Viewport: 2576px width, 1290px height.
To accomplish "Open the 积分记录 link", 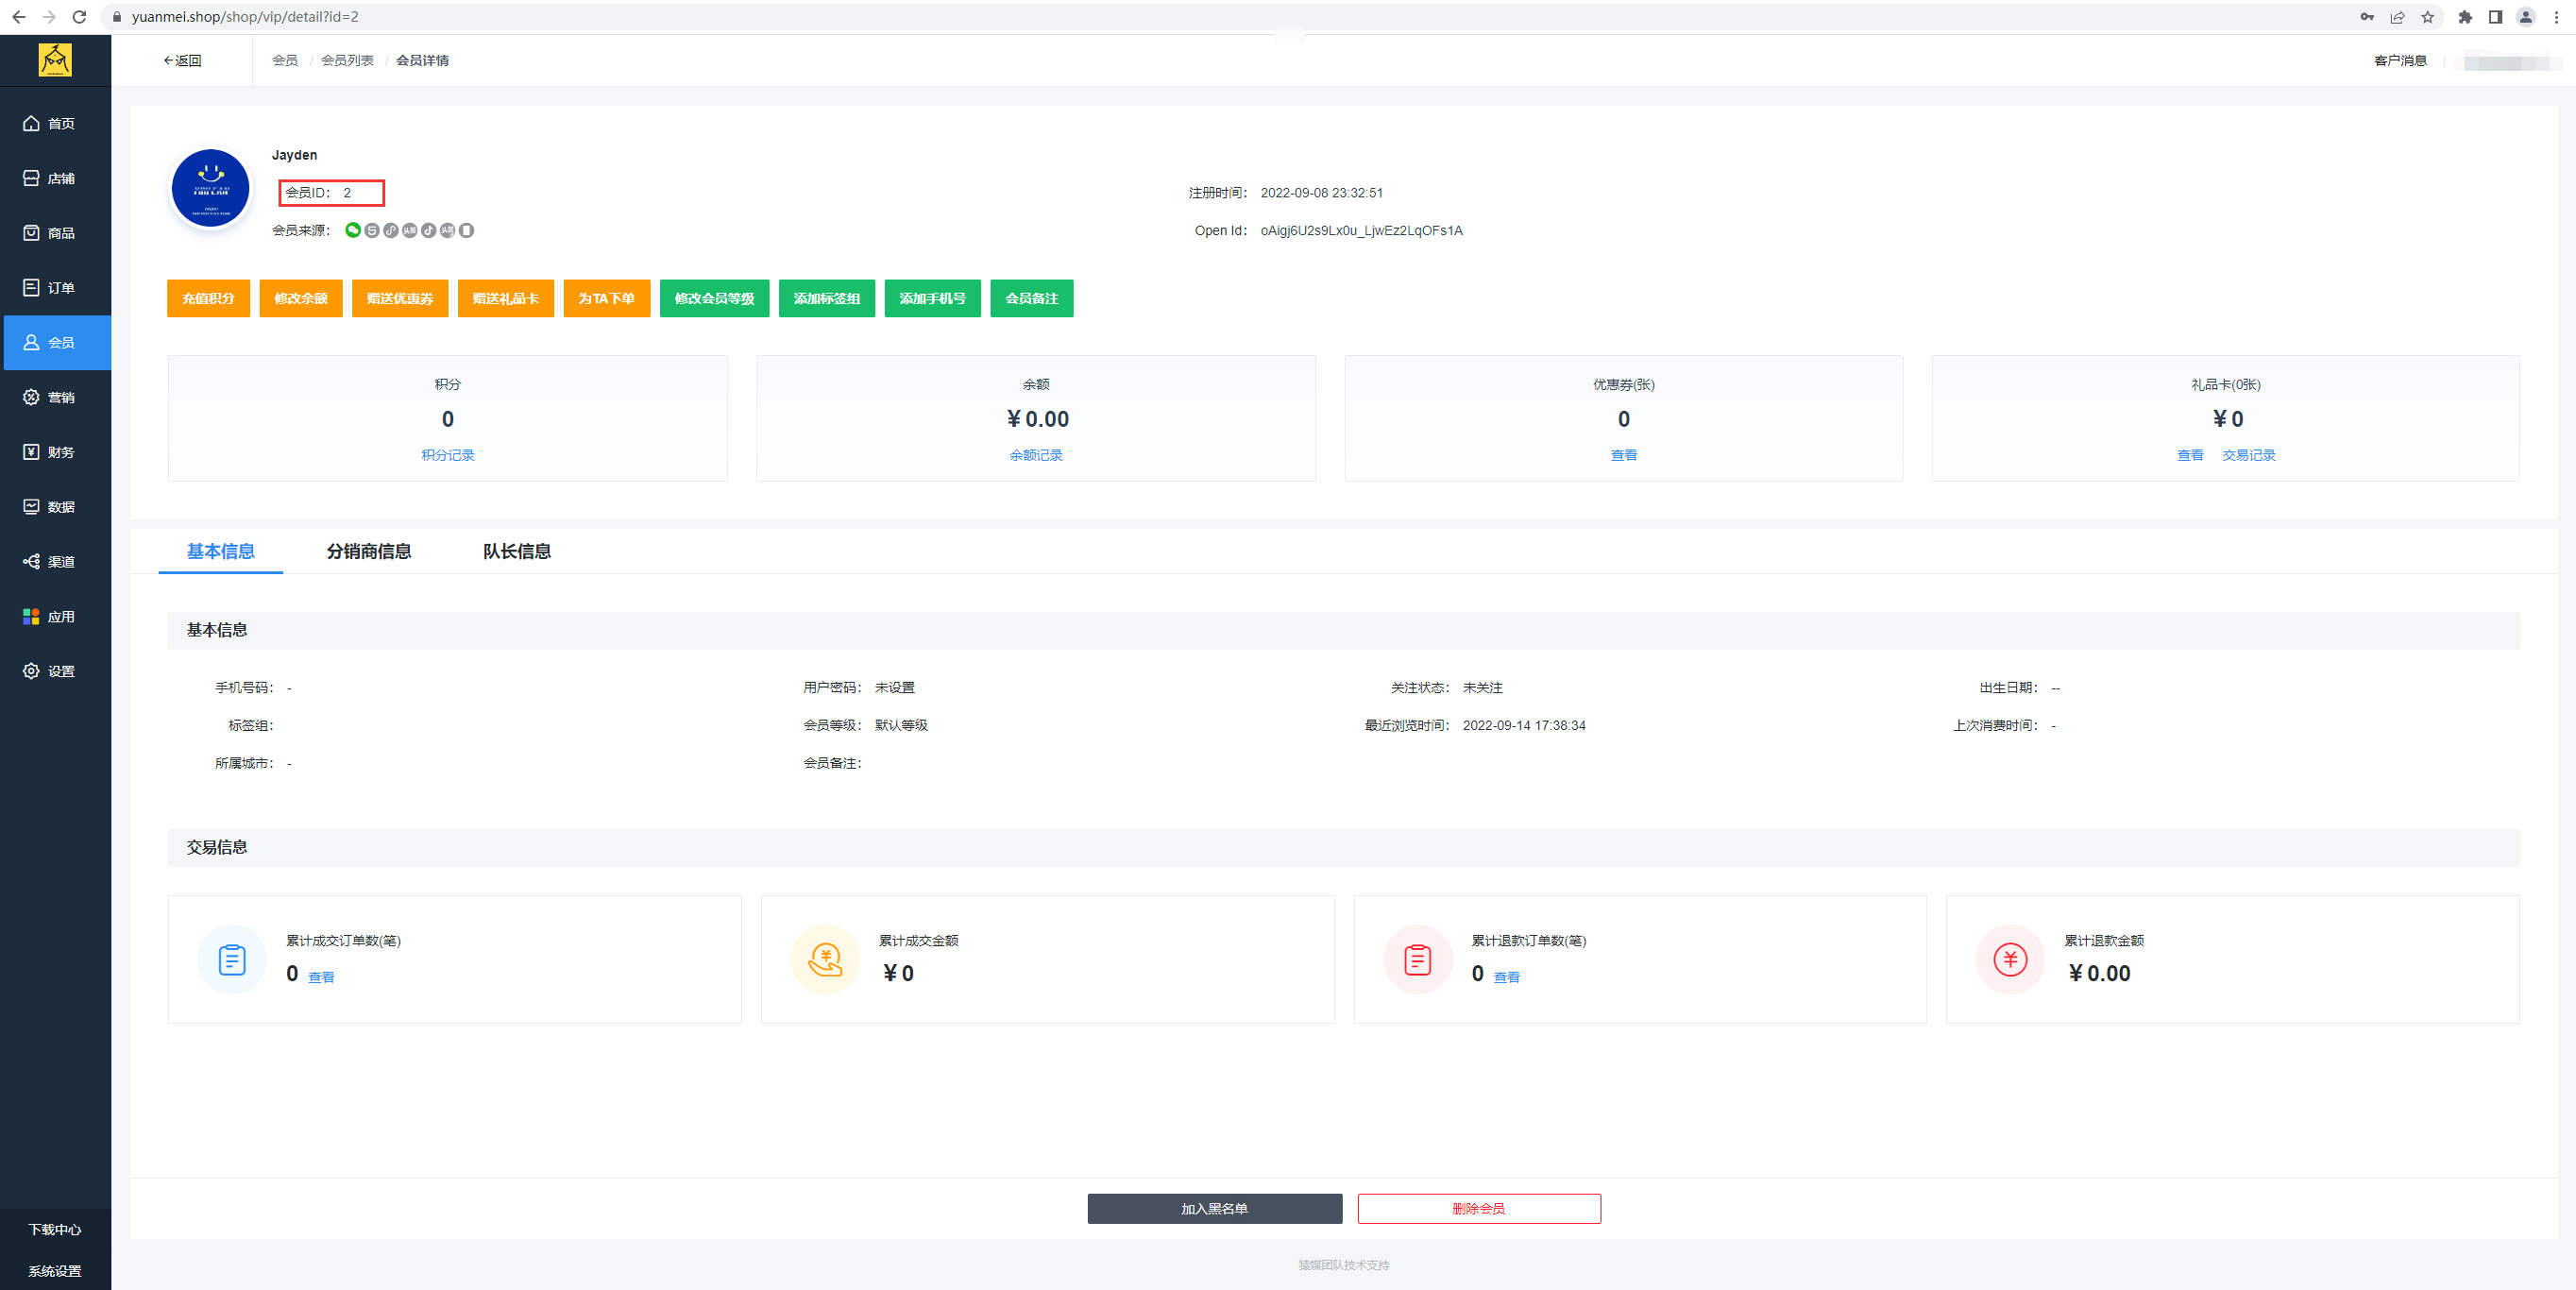I will (x=447, y=455).
